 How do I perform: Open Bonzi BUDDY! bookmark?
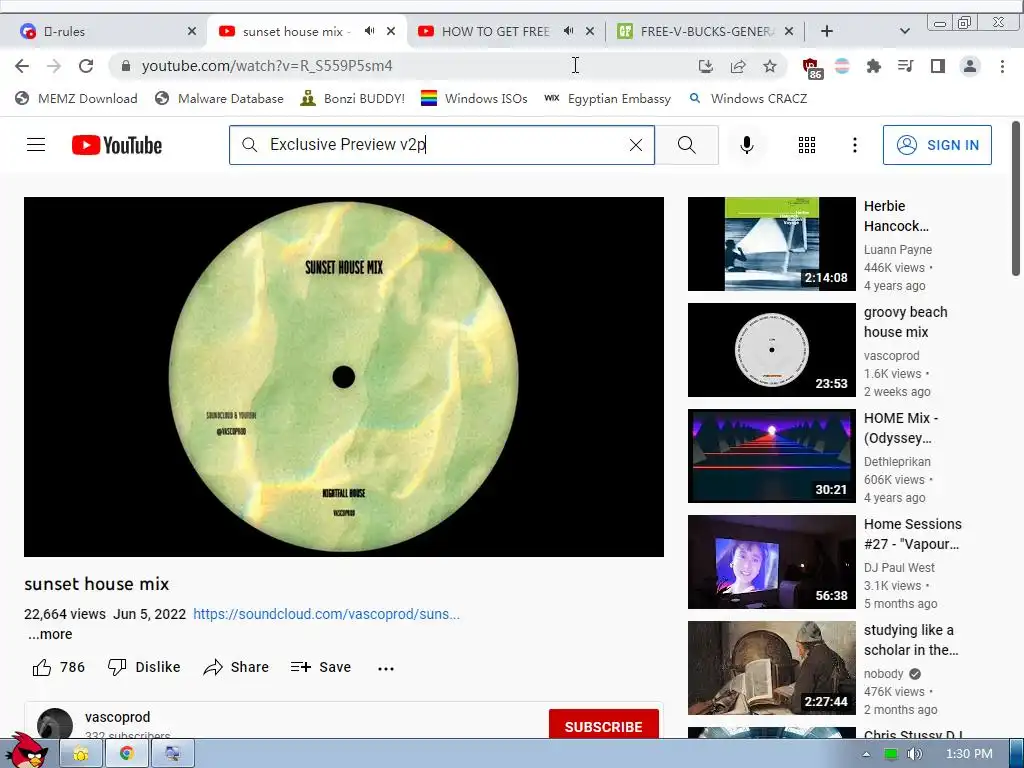coord(353,99)
